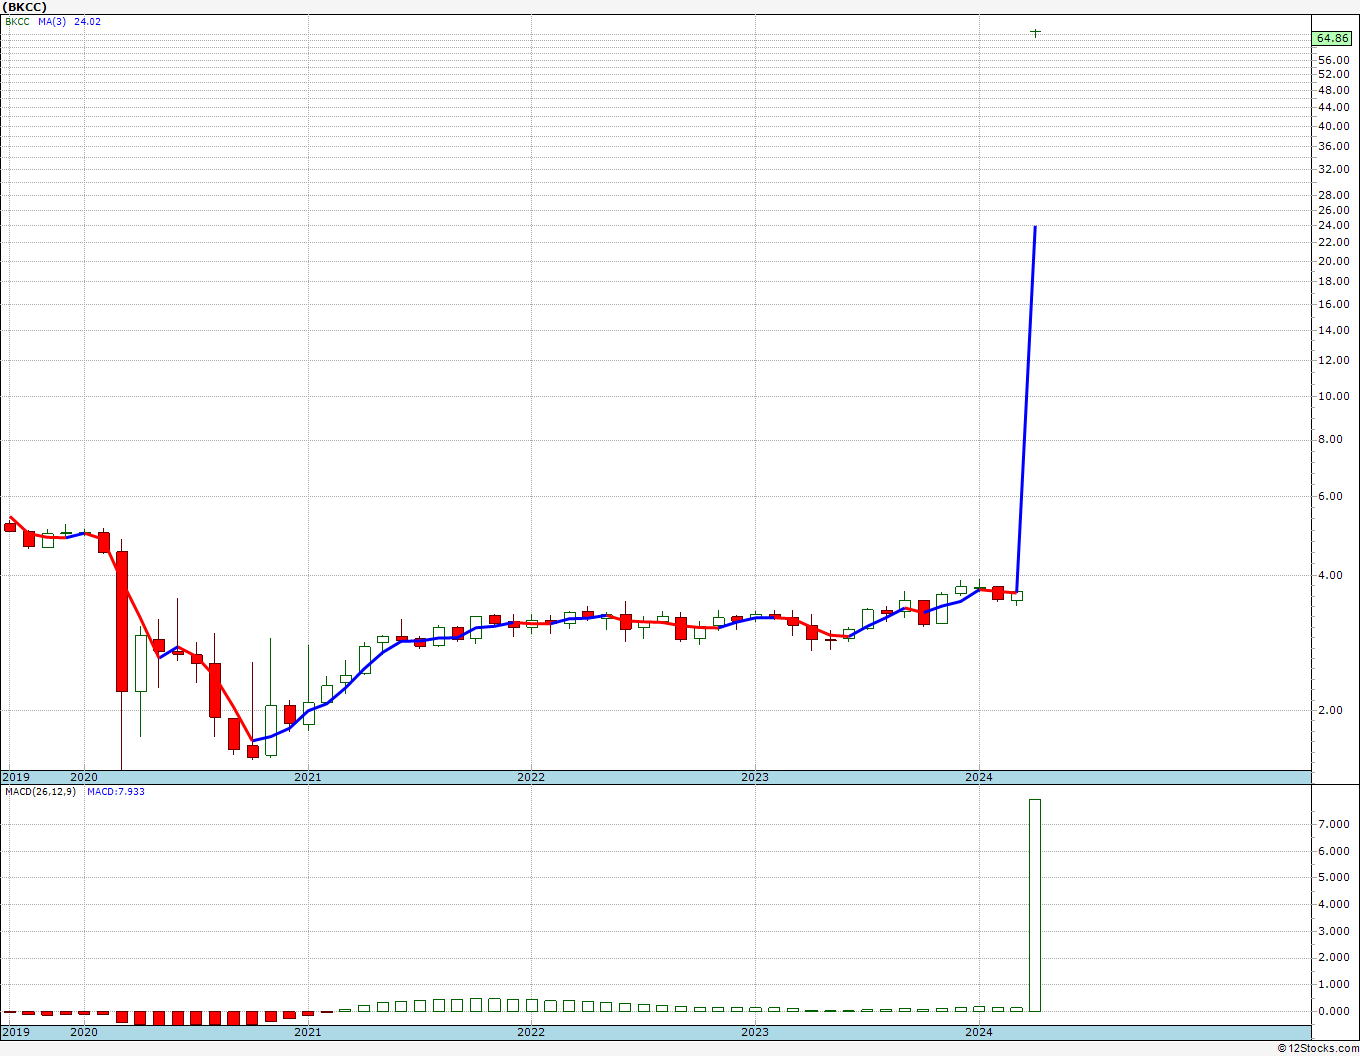Click the MA(3) indicator label
This screenshot has width=1360, height=1056.
click(x=52, y=22)
